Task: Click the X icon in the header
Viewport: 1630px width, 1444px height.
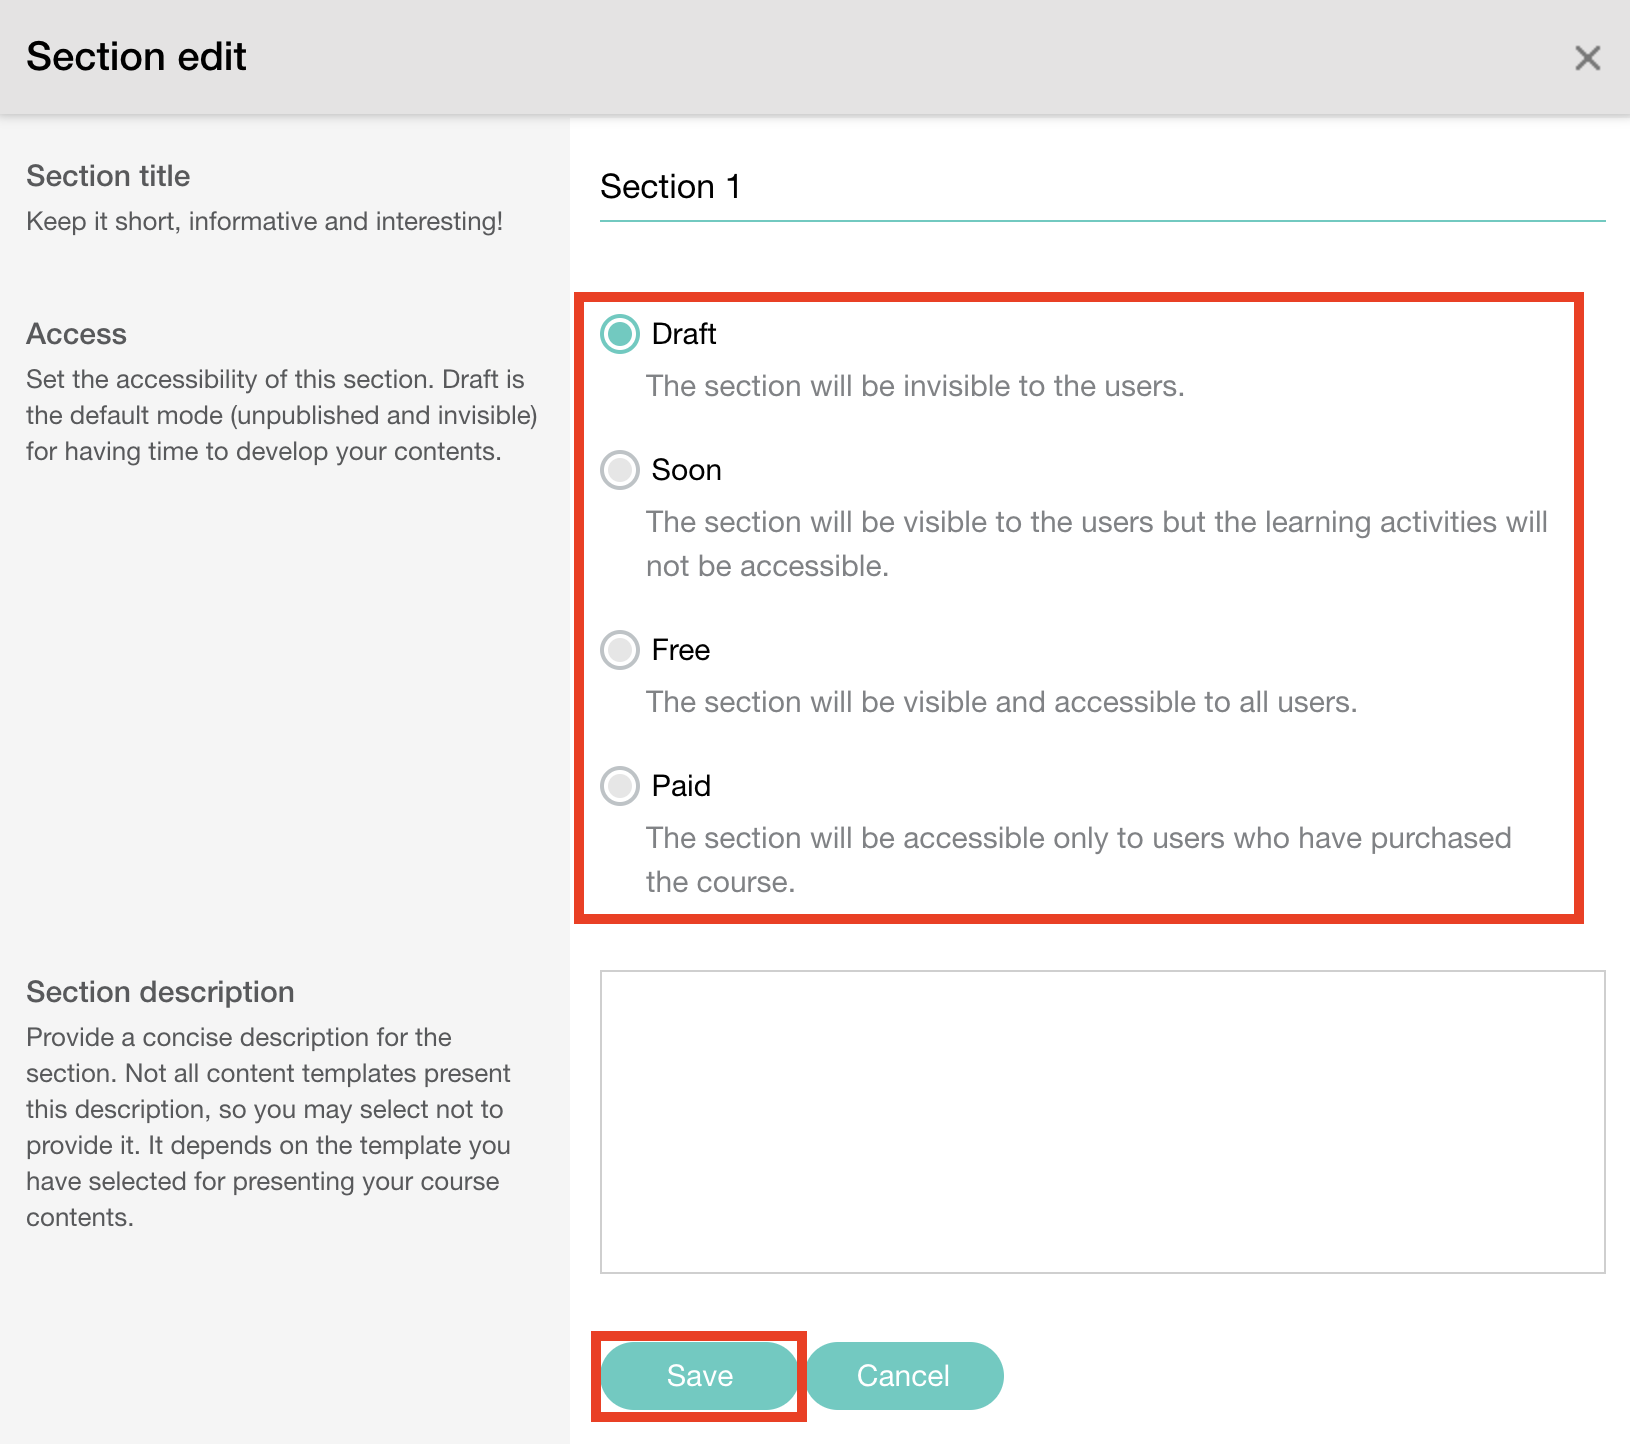Action: [x=1587, y=58]
